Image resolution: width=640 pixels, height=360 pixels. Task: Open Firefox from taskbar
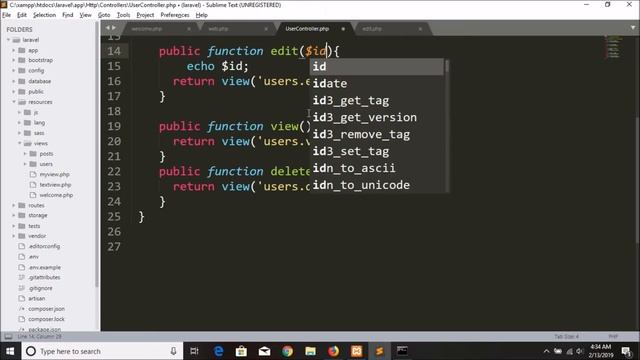pos(333,351)
